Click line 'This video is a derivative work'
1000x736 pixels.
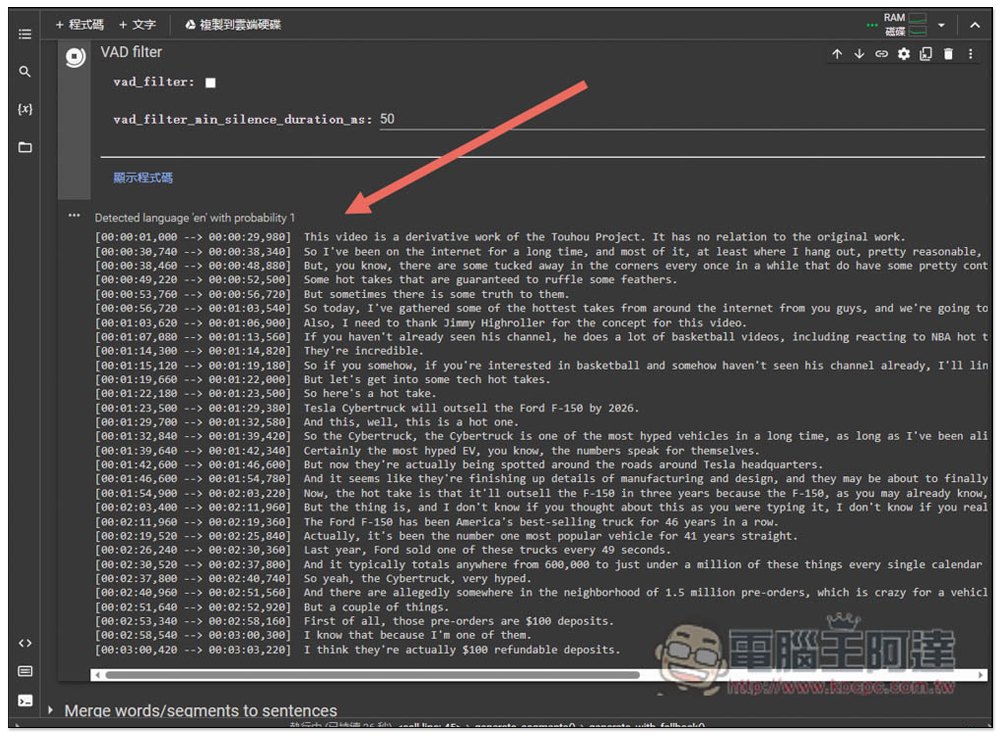click(x=605, y=237)
